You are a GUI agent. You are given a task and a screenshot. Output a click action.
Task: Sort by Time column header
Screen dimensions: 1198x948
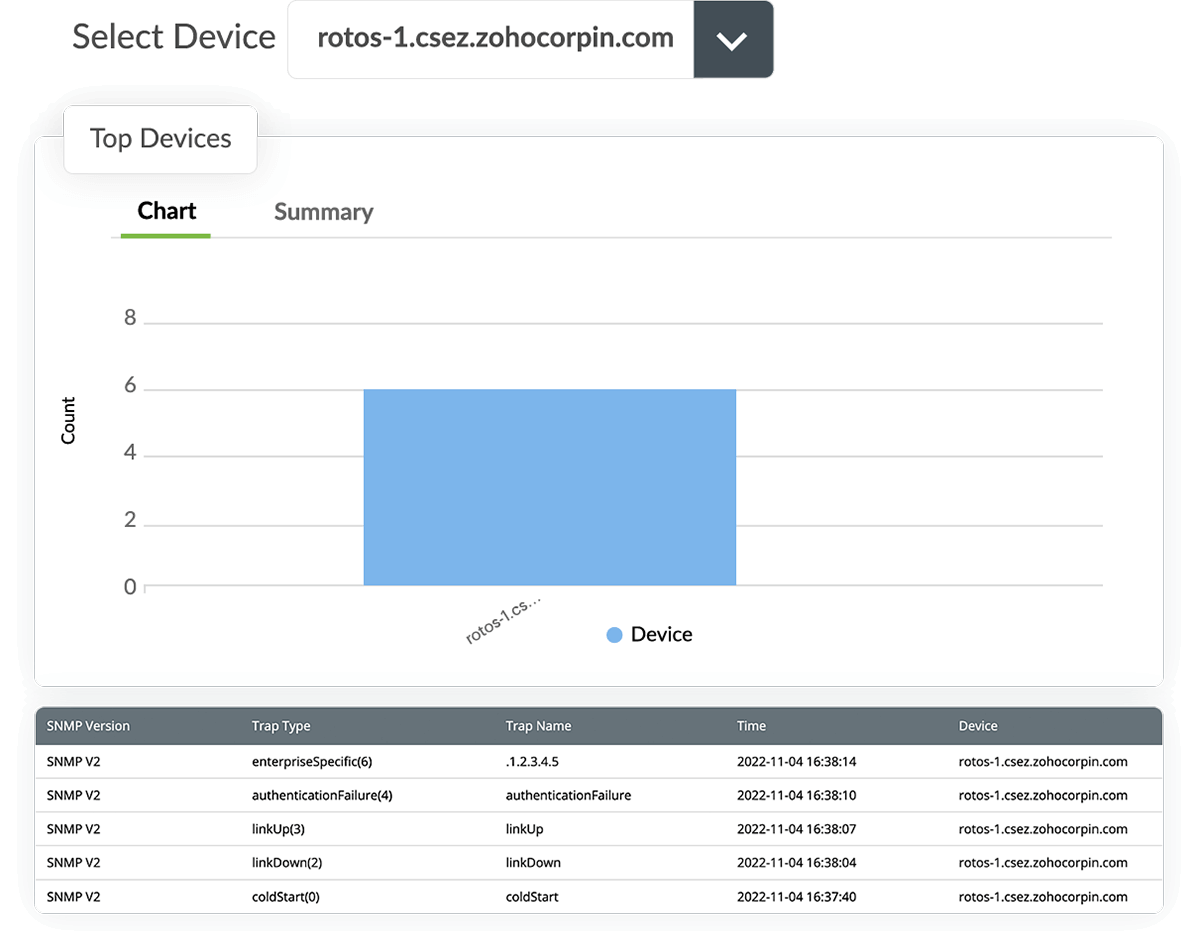point(751,726)
